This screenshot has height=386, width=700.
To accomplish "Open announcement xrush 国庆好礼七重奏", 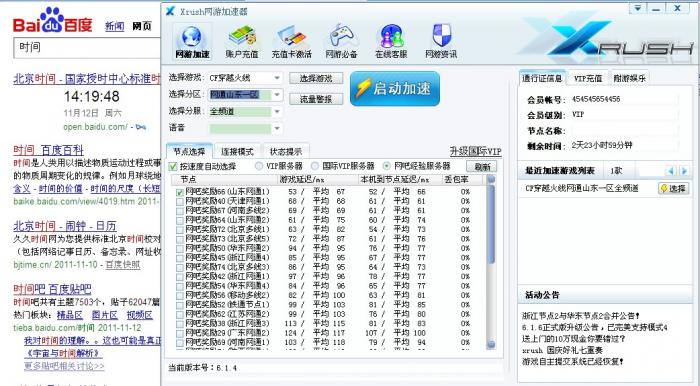I will point(562,350).
